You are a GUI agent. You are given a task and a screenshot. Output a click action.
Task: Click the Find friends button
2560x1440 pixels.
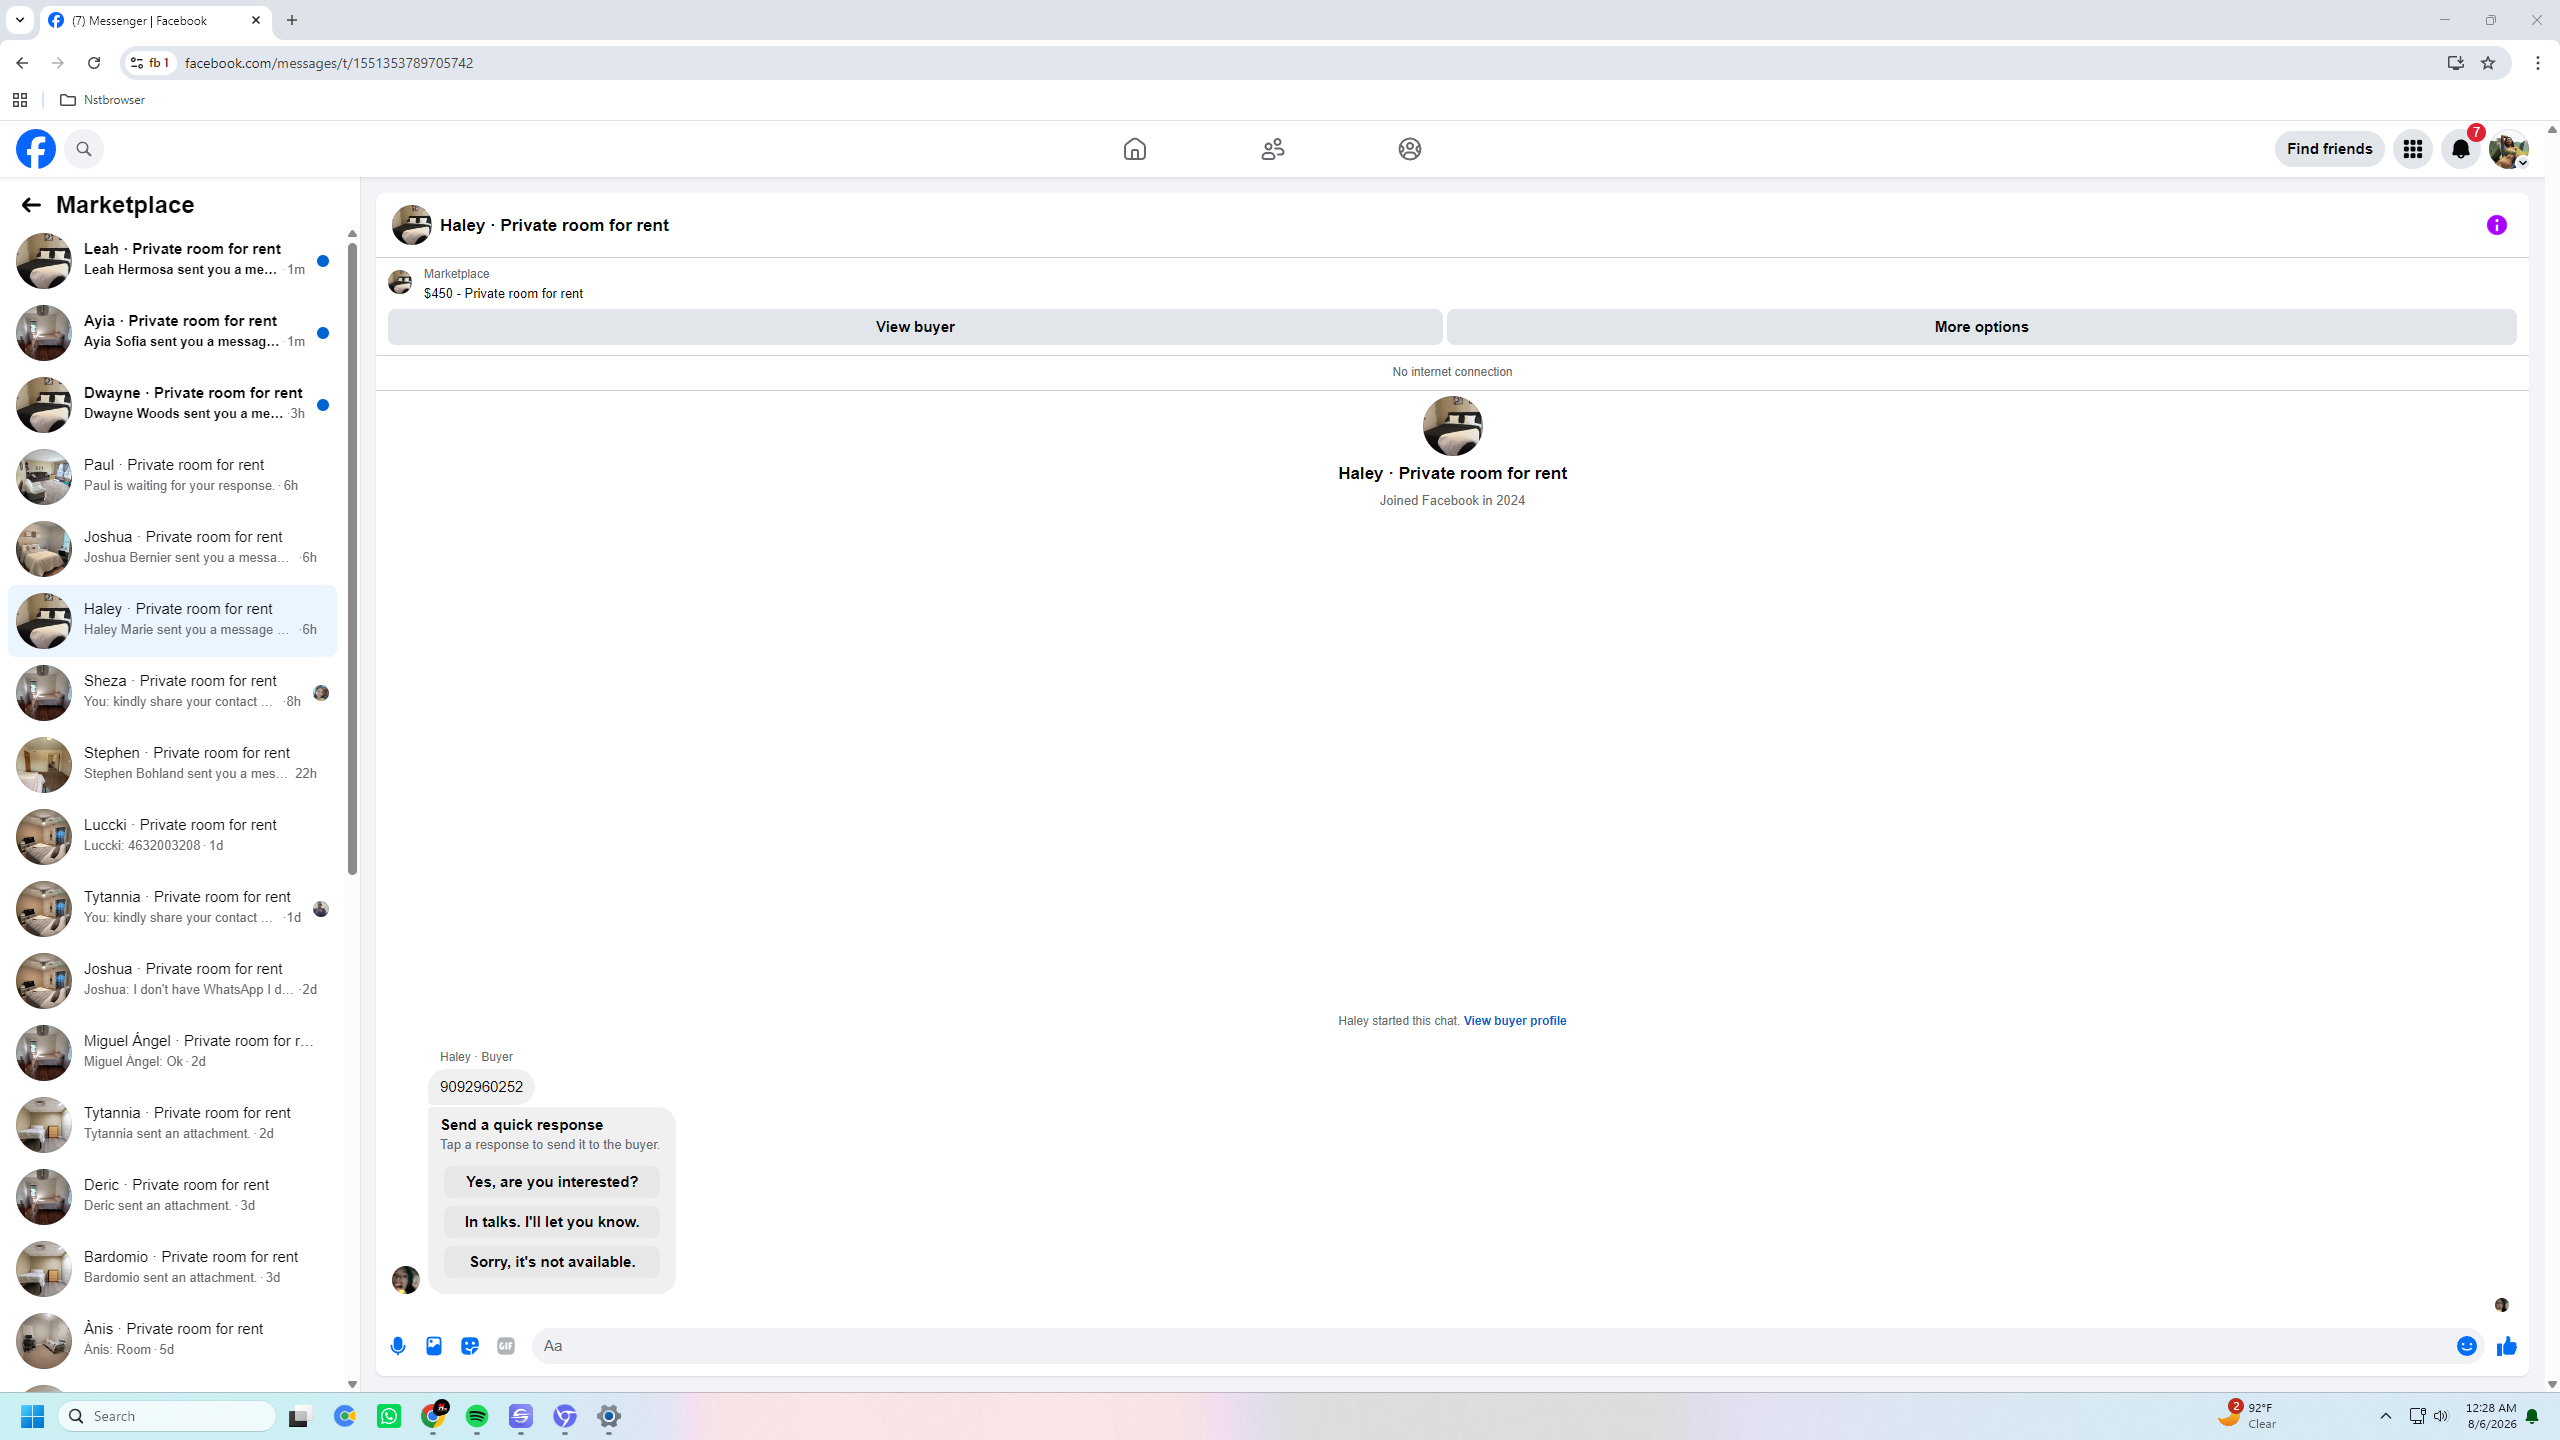tap(2329, 149)
